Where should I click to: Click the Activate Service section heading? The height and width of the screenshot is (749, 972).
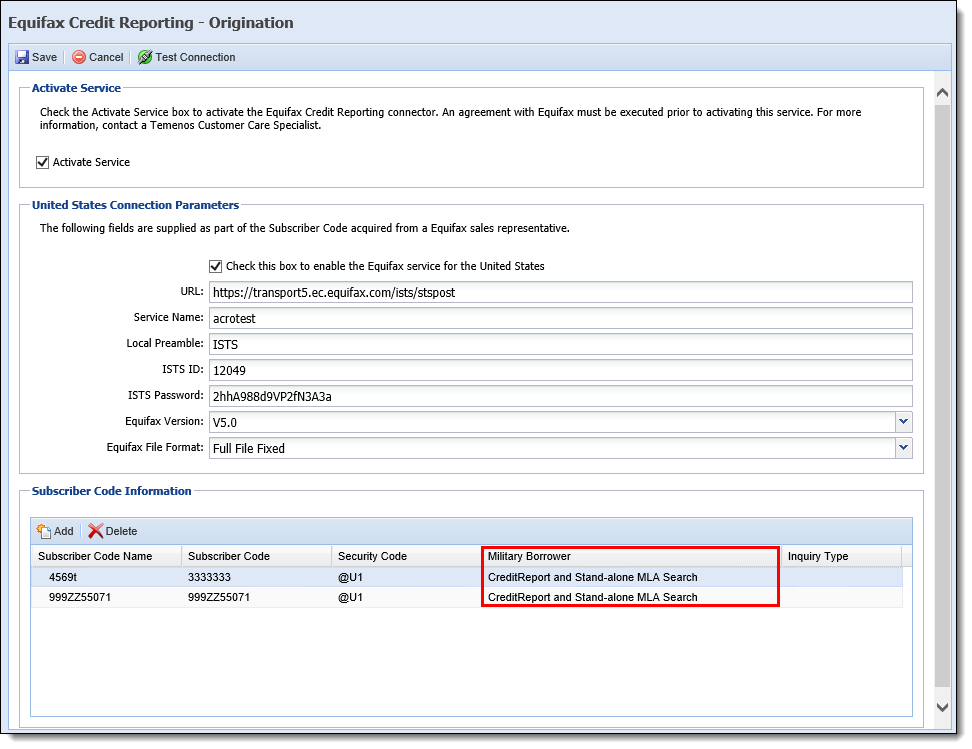click(x=76, y=88)
